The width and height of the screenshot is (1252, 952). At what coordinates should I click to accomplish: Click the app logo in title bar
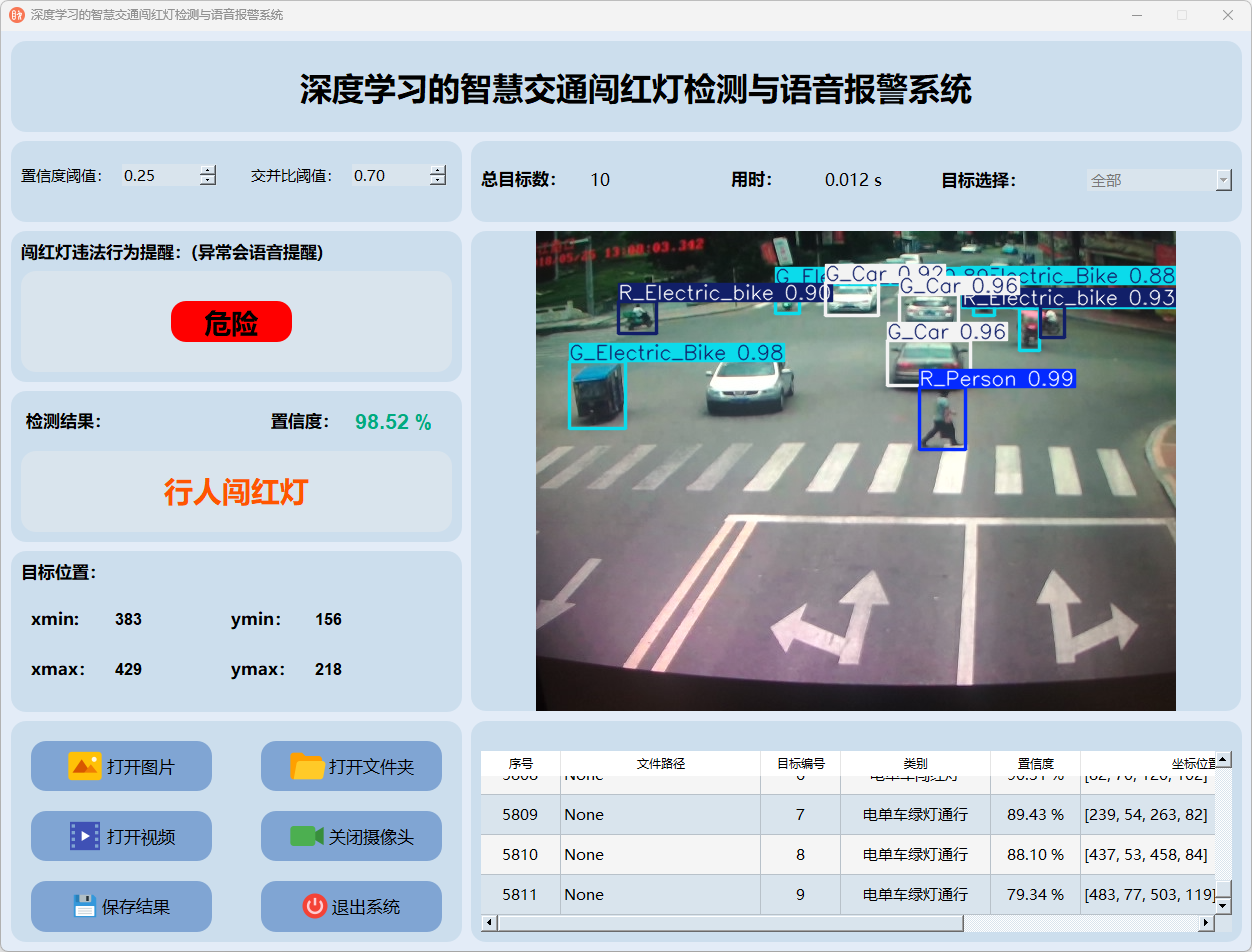(16, 15)
